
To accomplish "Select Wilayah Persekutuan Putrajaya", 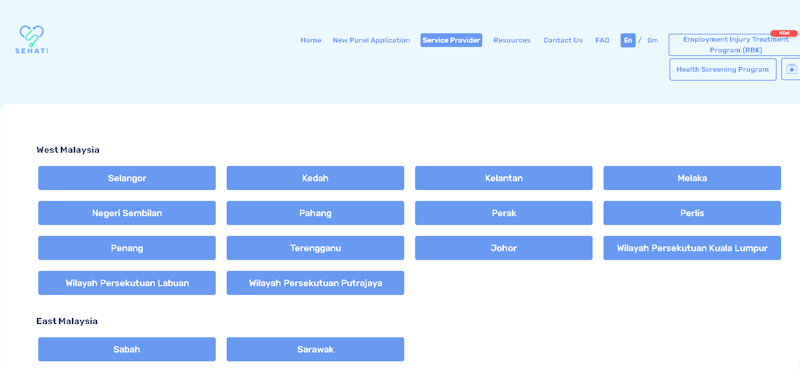I will 315,283.
